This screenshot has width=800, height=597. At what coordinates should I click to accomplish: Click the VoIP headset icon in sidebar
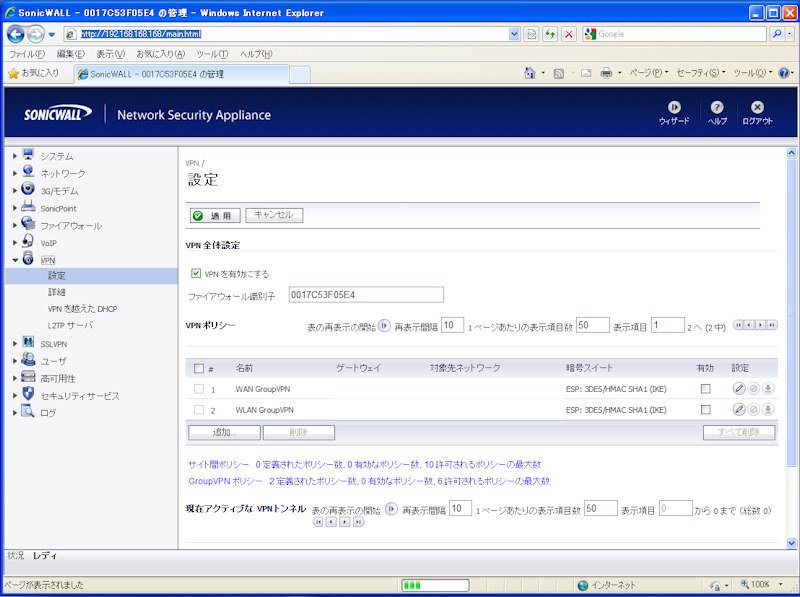pyautogui.click(x=28, y=241)
